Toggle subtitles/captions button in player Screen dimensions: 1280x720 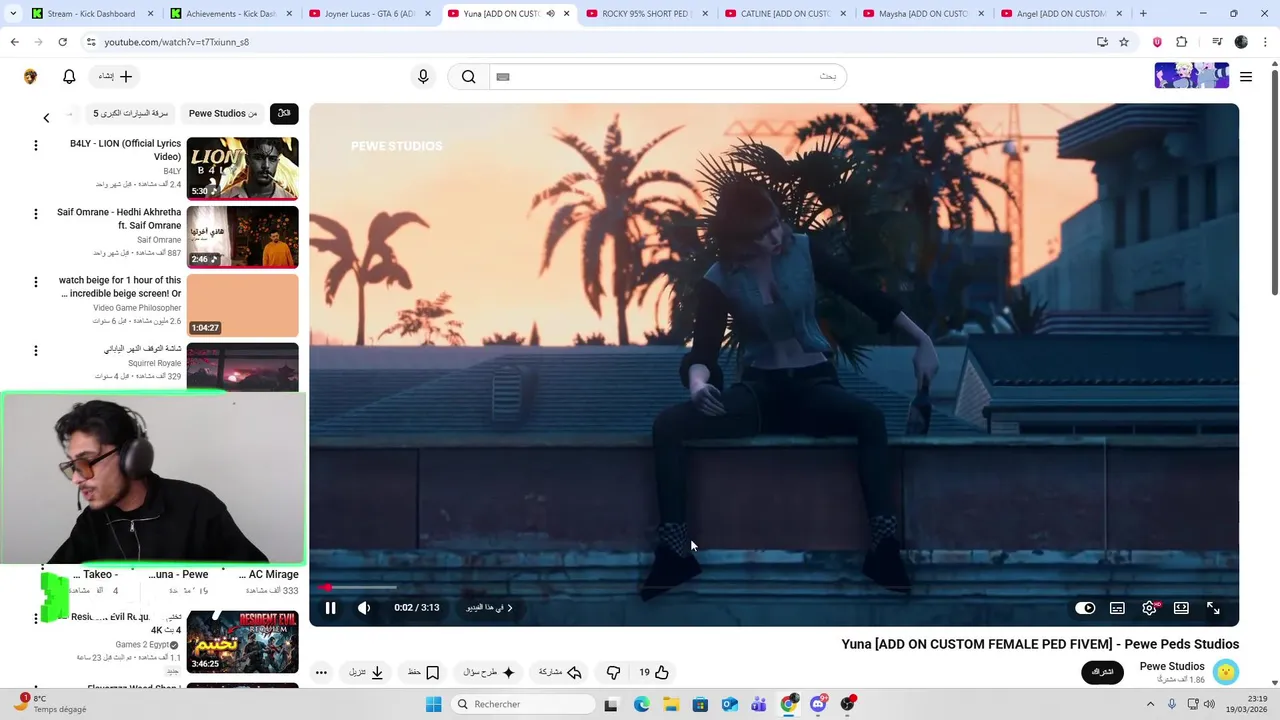click(x=1117, y=608)
